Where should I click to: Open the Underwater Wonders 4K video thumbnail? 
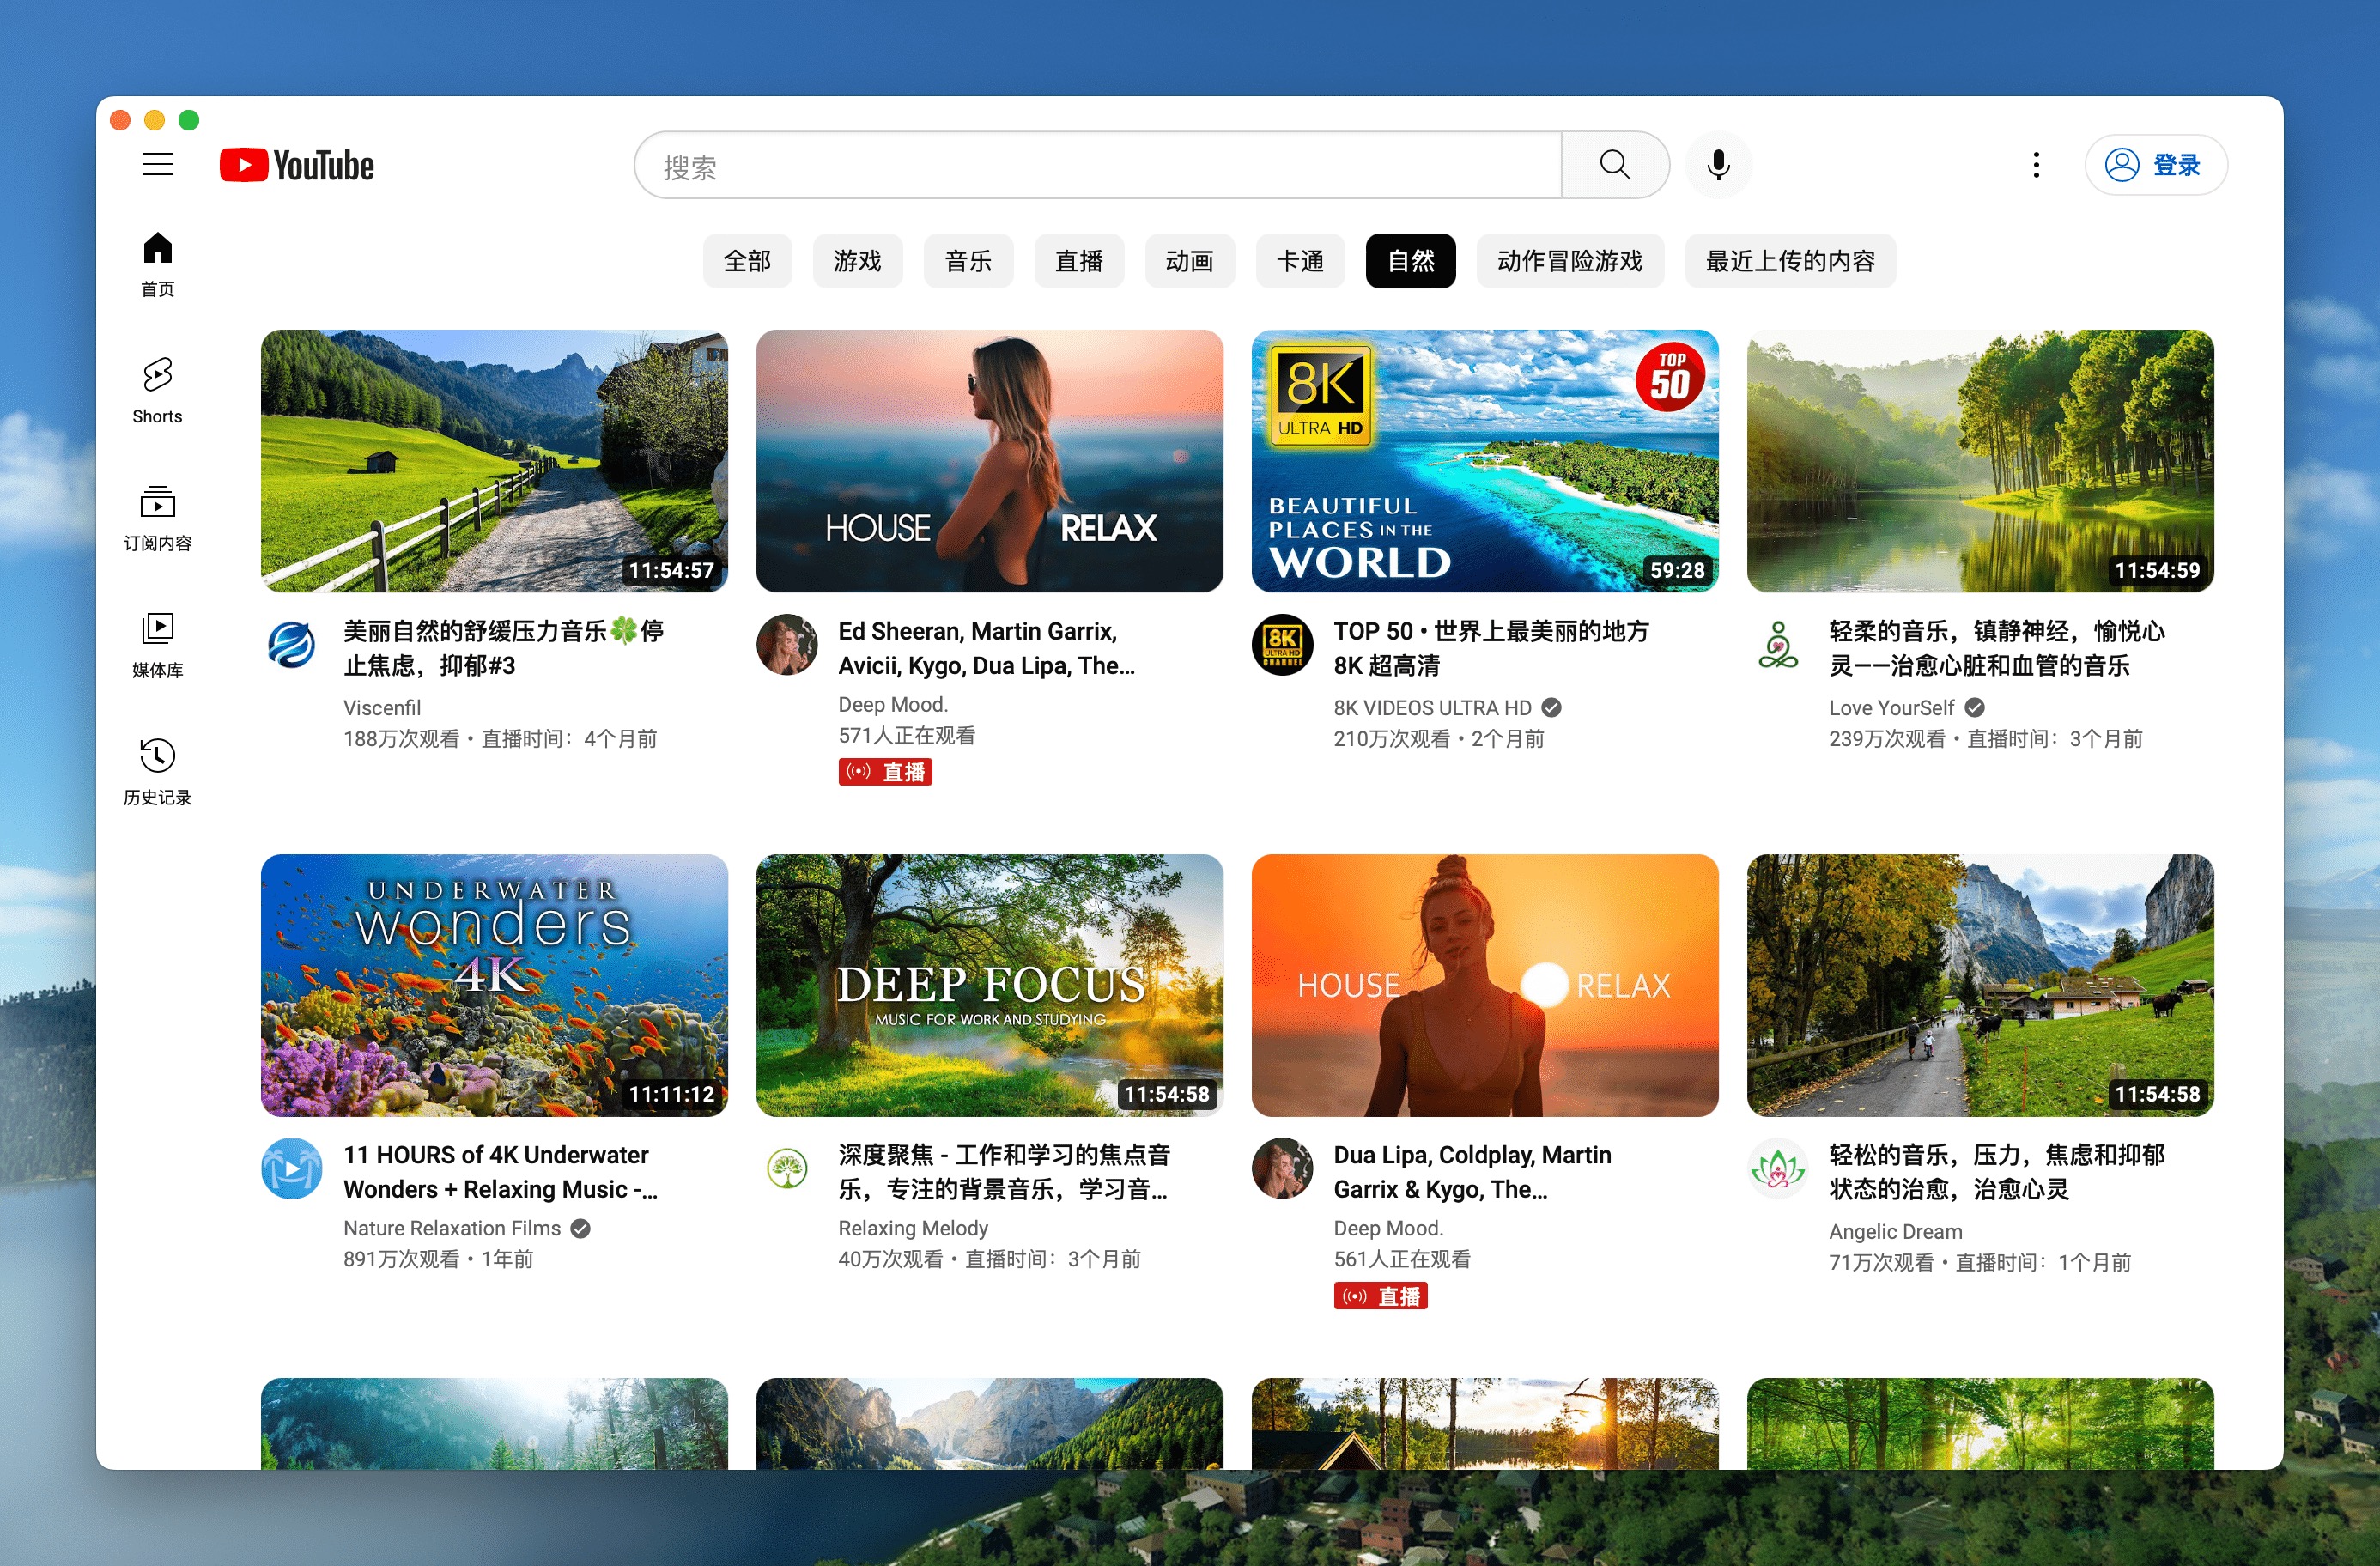click(x=494, y=984)
